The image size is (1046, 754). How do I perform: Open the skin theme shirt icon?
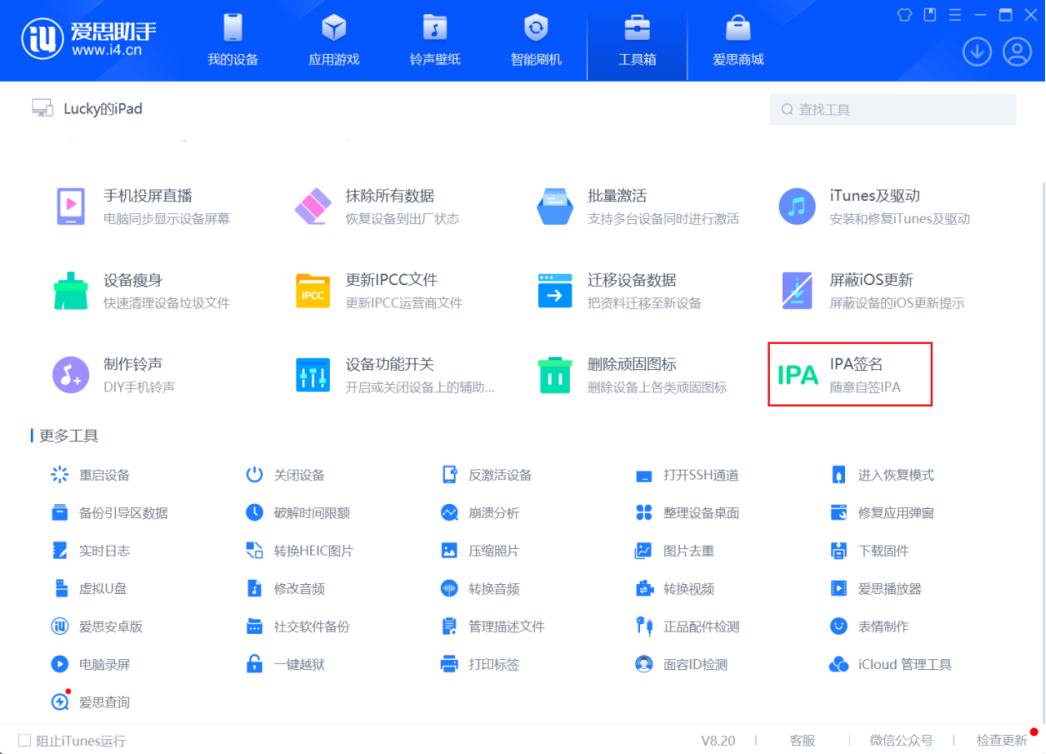pyautogui.click(x=905, y=15)
